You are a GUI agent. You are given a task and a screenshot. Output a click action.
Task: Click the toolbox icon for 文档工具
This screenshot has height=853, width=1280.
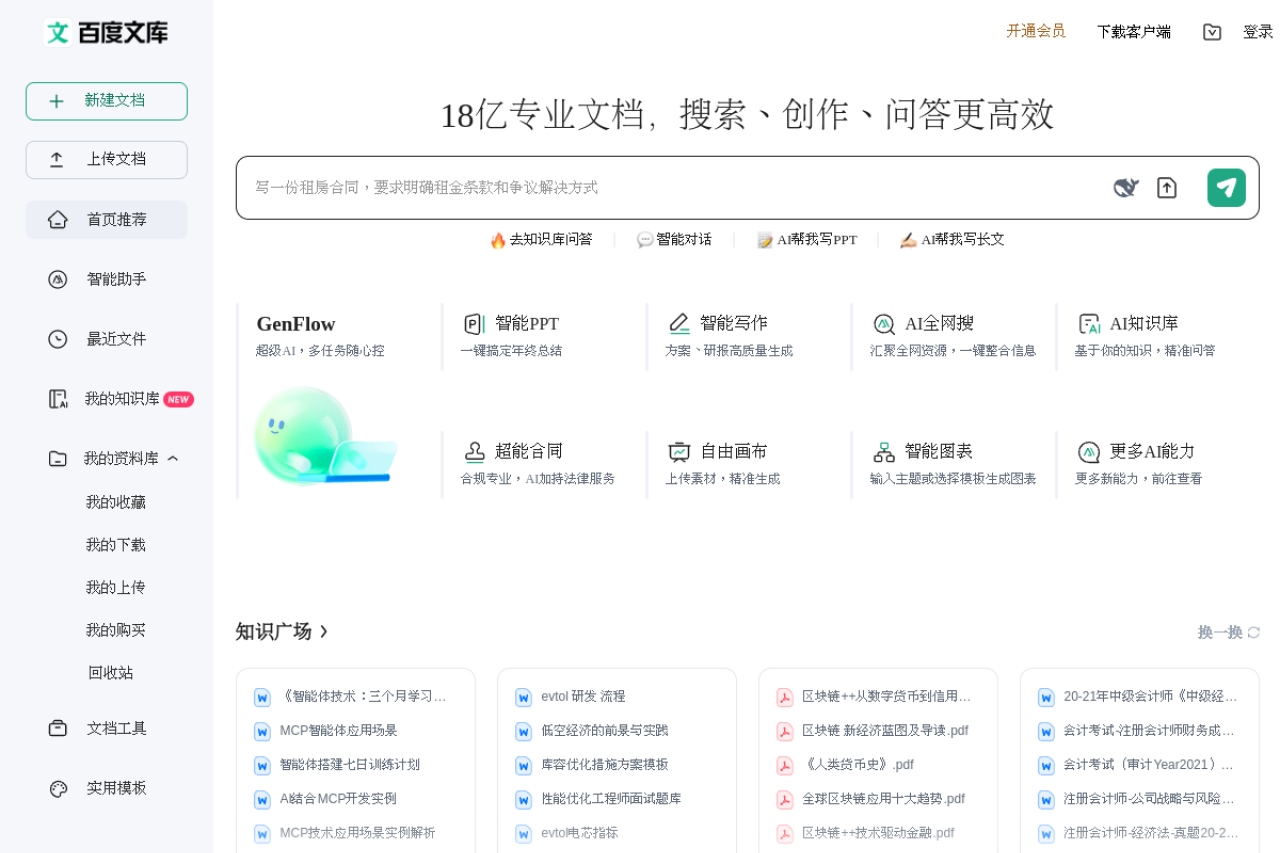coord(58,728)
